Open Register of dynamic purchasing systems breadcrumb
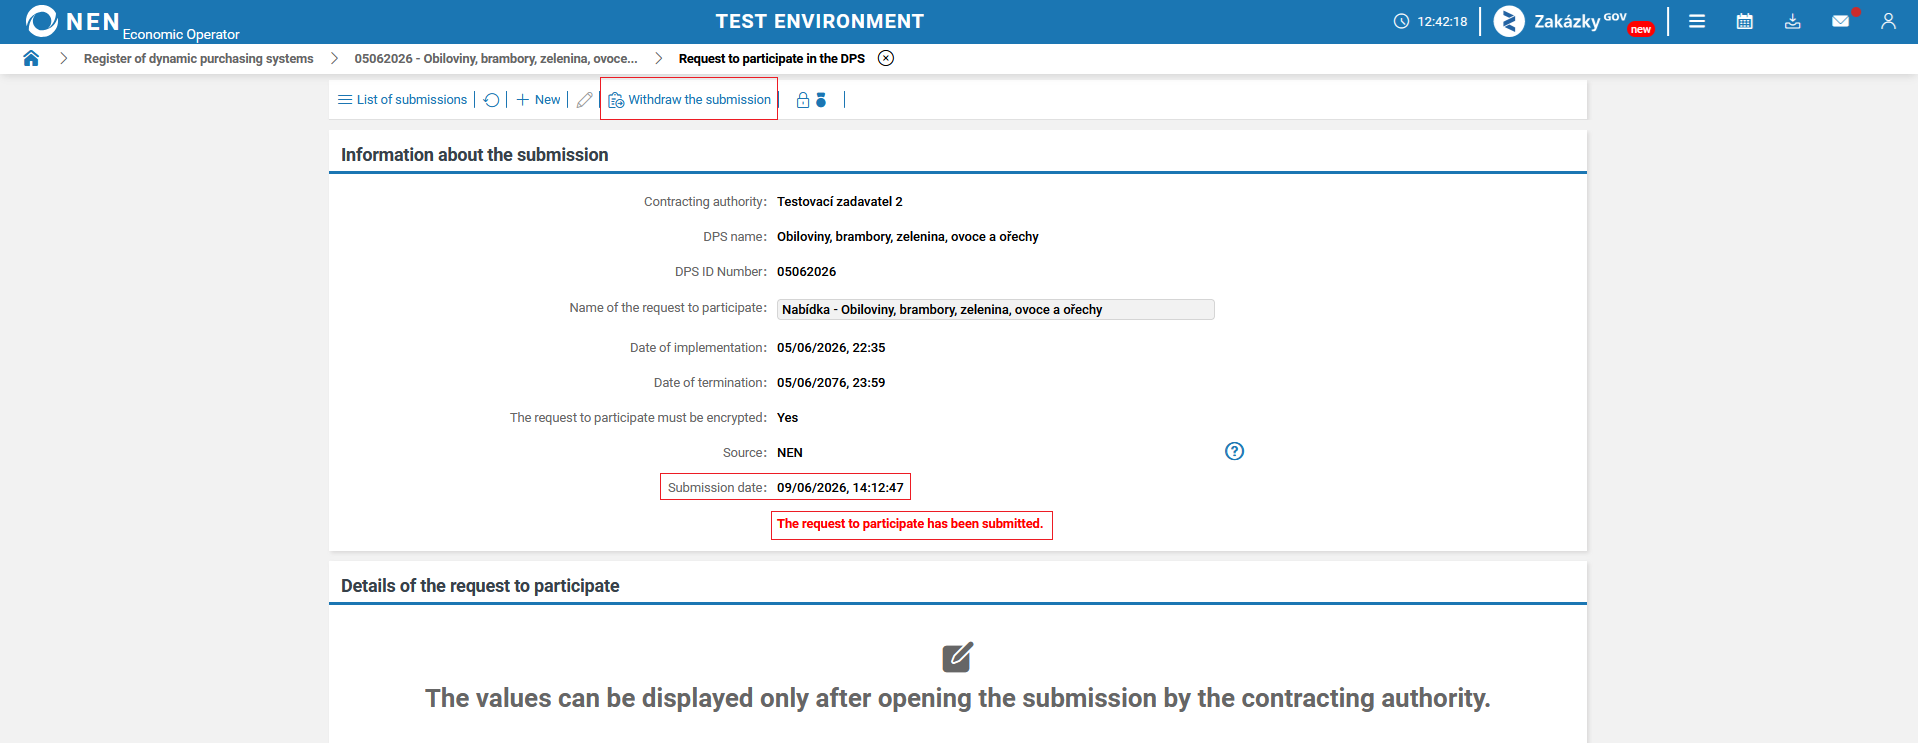The height and width of the screenshot is (743, 1918). (x=198, y=59)
